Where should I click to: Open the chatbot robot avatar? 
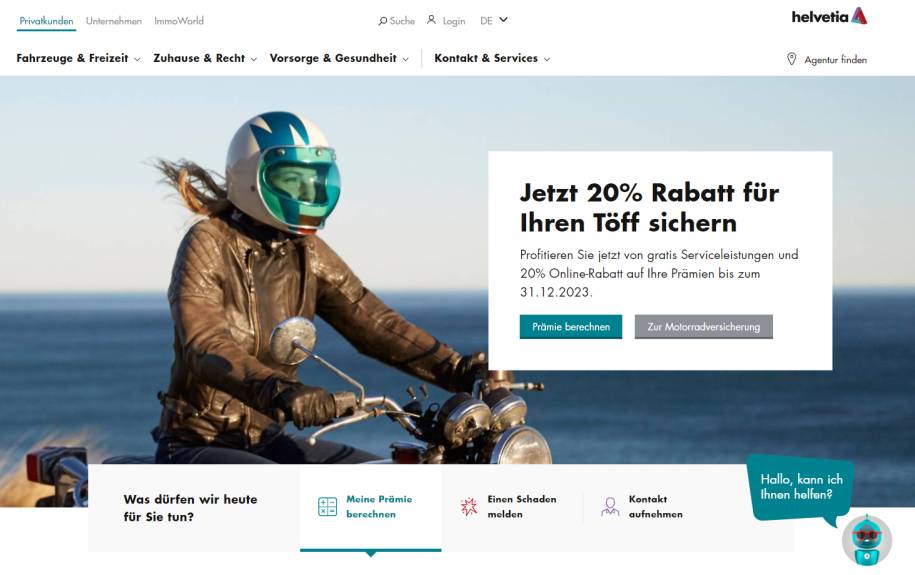(867, 540)
